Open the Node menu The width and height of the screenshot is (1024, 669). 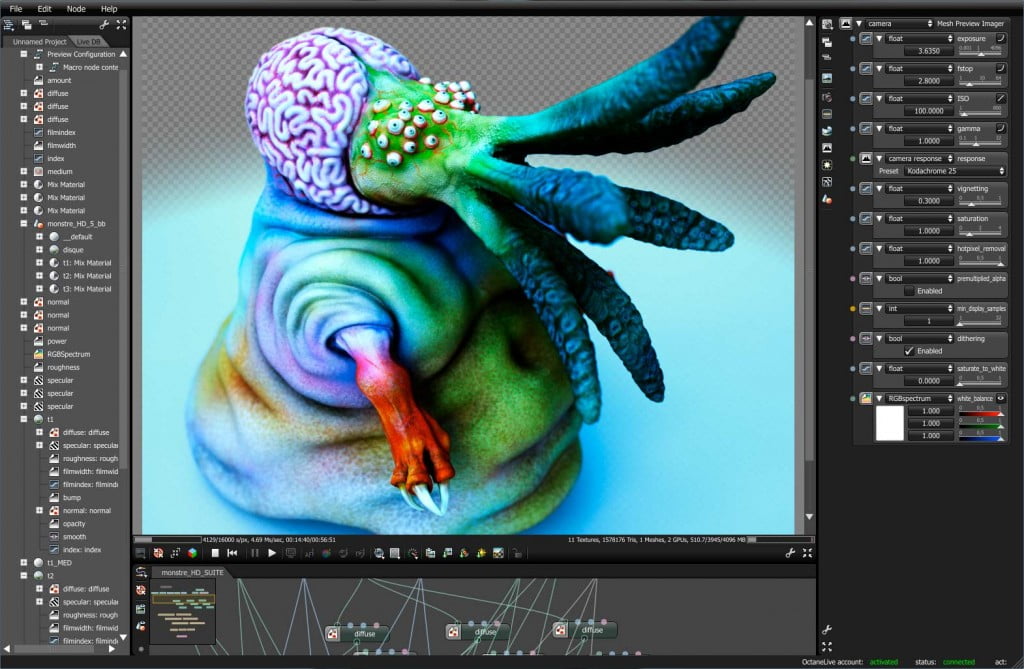coord(76,8)
